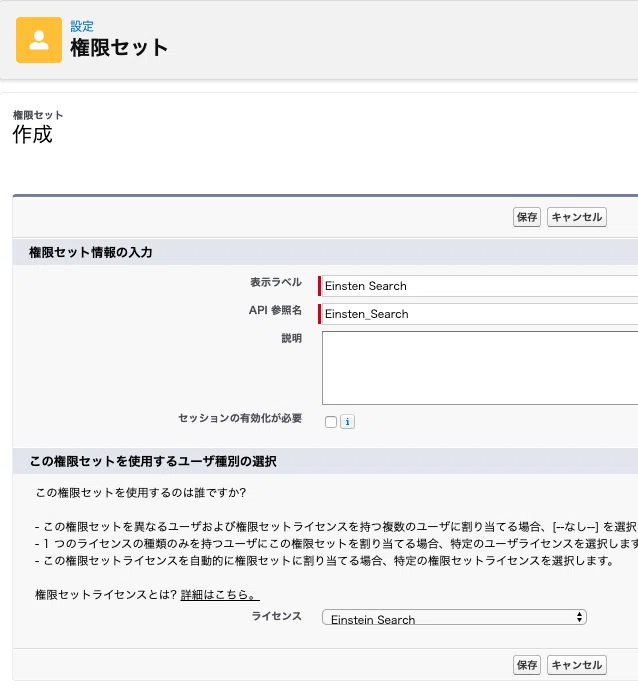Click the orange permission set user icon

(x=39, y=40)
